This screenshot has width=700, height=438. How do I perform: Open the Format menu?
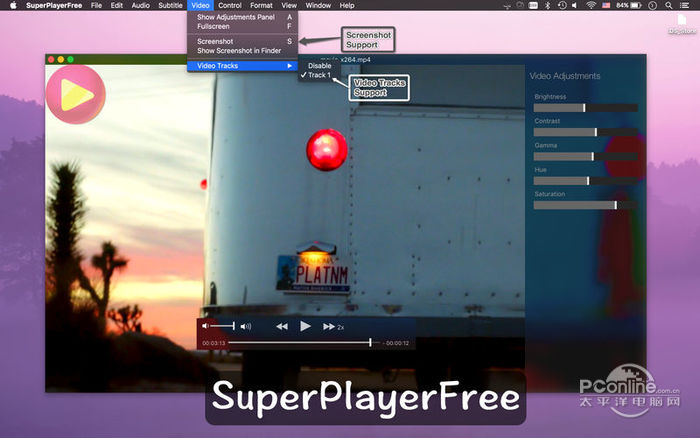coord(261,5)
